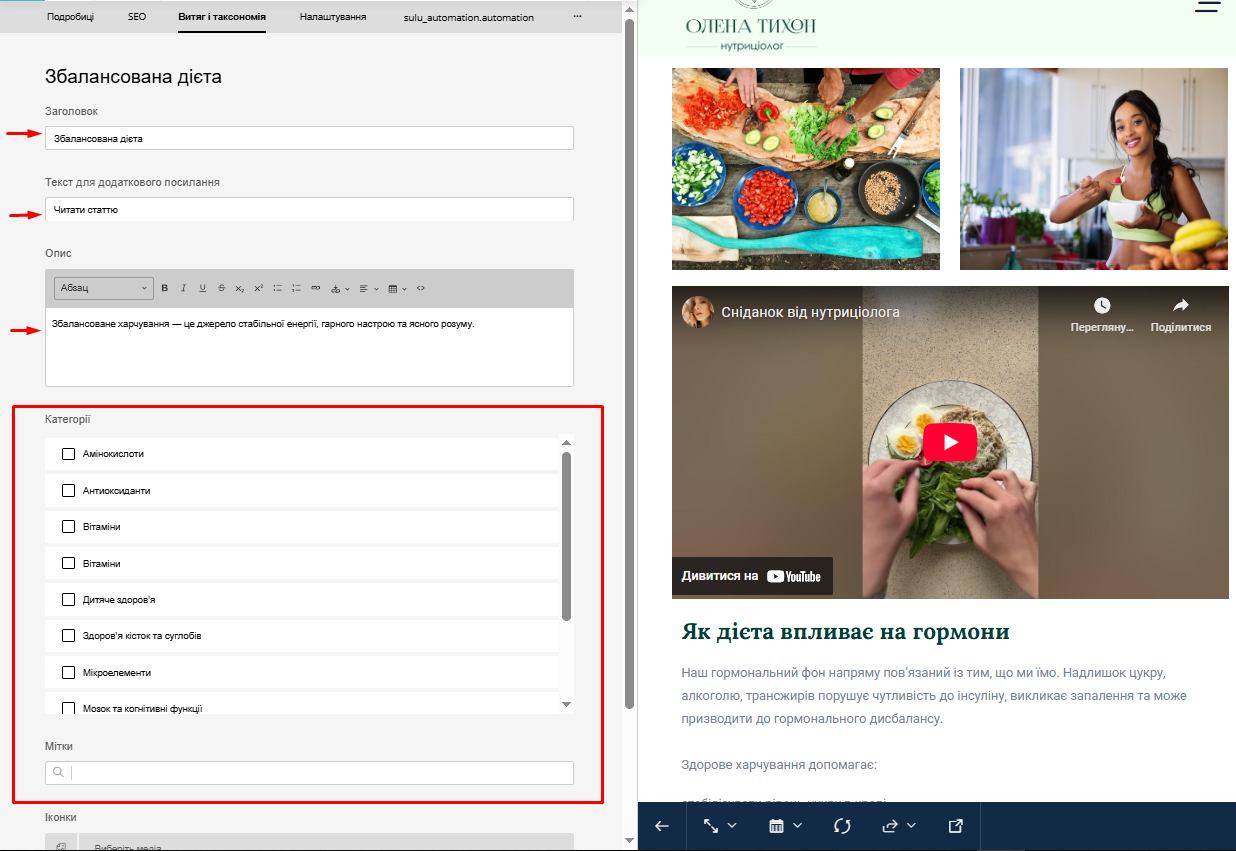Play the Сніданок від нутриціолога video
The width and height of the screenshot is (1236, 851).
tap(949, 442)
